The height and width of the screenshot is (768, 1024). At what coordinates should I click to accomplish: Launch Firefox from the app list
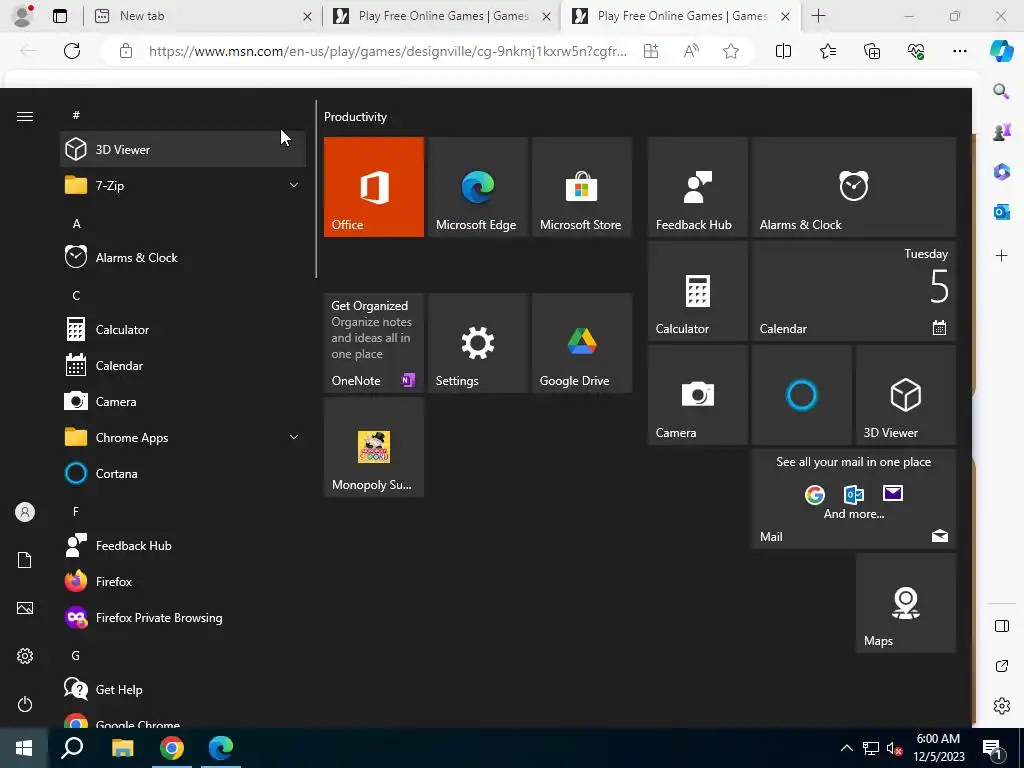click(183, 582)
